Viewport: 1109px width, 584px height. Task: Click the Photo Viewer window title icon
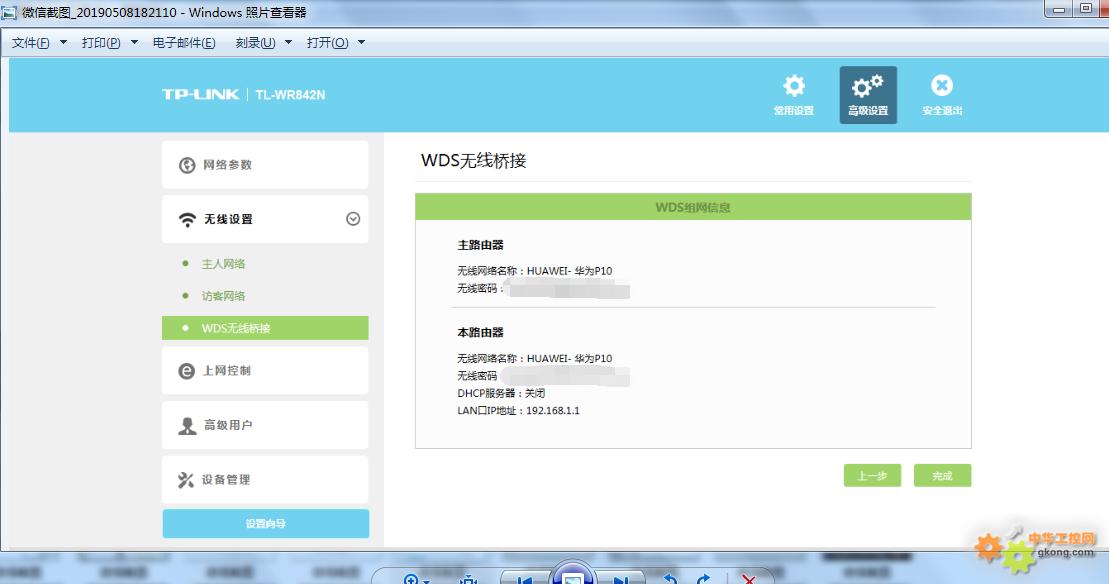(x=9, y=12)
